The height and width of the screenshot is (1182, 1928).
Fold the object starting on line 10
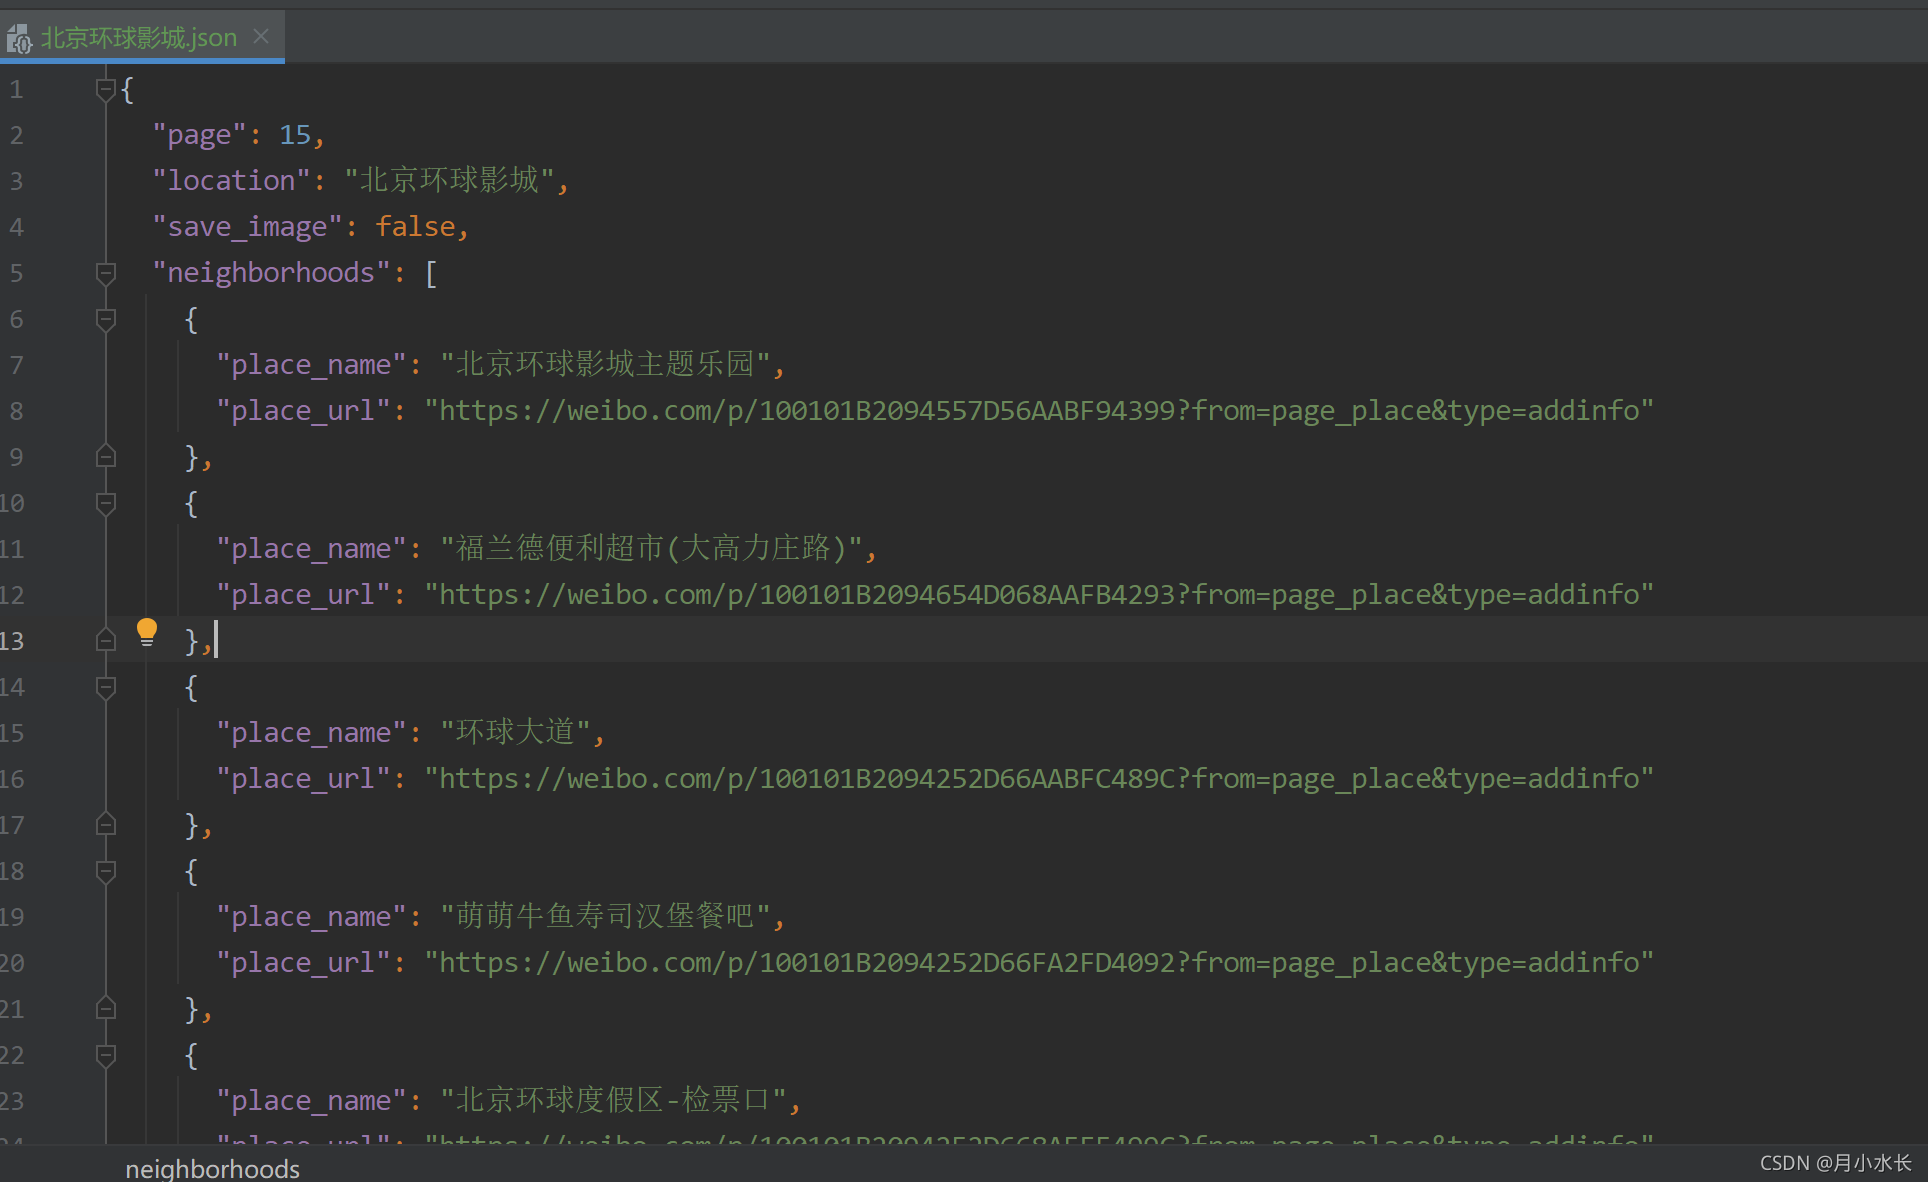(x=105, y=503)
